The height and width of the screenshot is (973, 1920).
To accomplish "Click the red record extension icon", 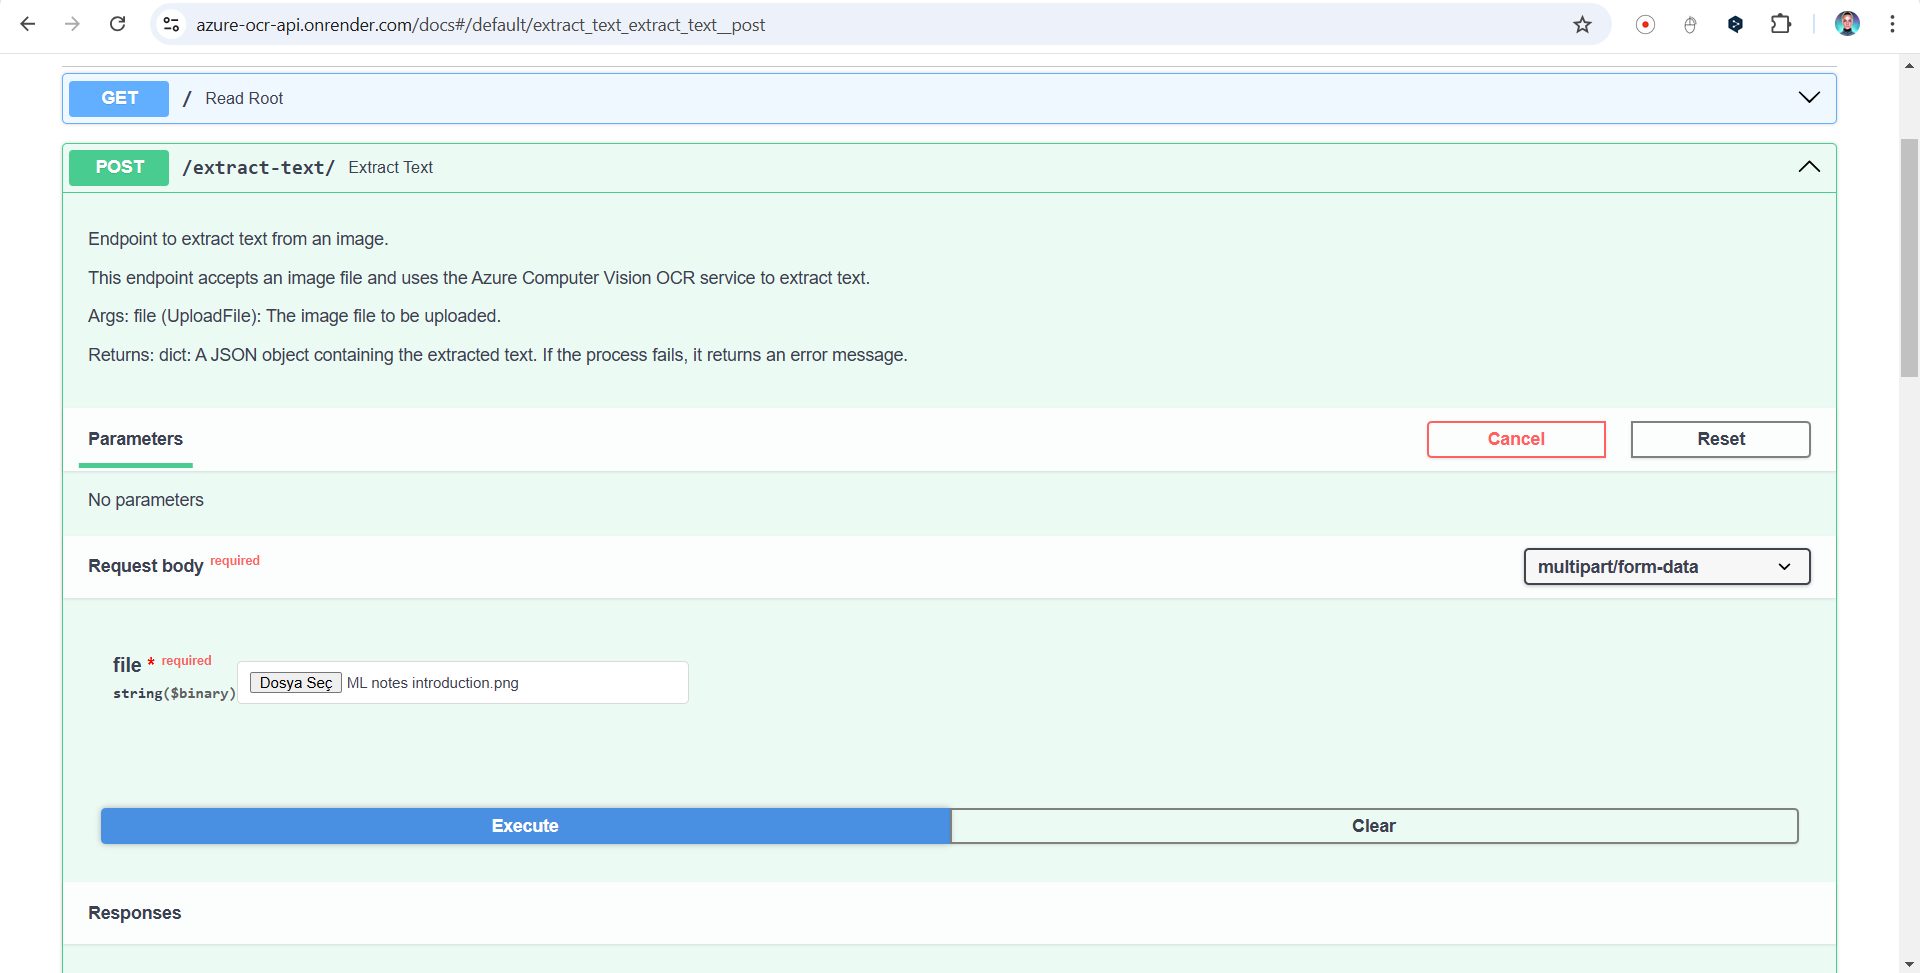I will click(x=1645, y=24).
